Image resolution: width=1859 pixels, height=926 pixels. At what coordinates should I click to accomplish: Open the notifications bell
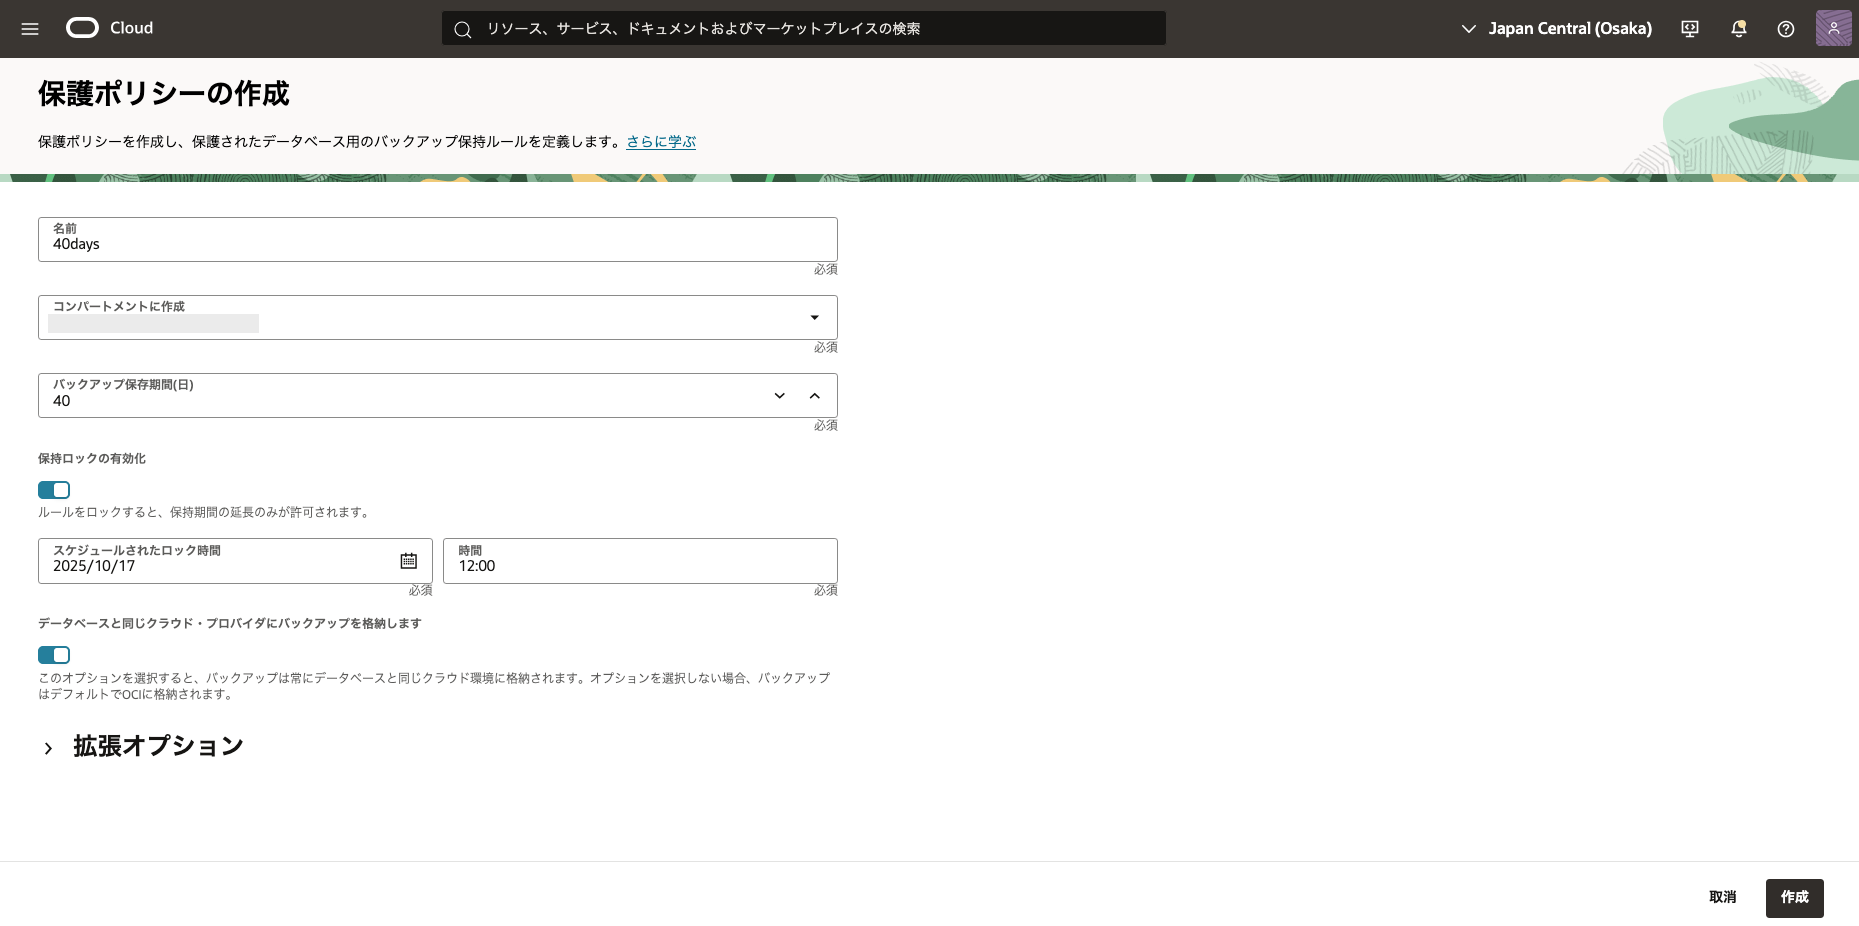pyautogui.click(x=1738, y=29)
